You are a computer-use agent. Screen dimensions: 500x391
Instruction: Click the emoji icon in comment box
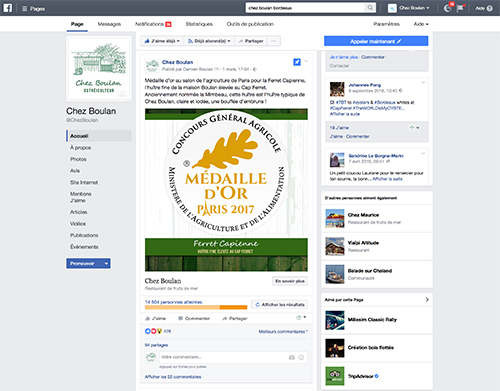click(x=301, y=357)
